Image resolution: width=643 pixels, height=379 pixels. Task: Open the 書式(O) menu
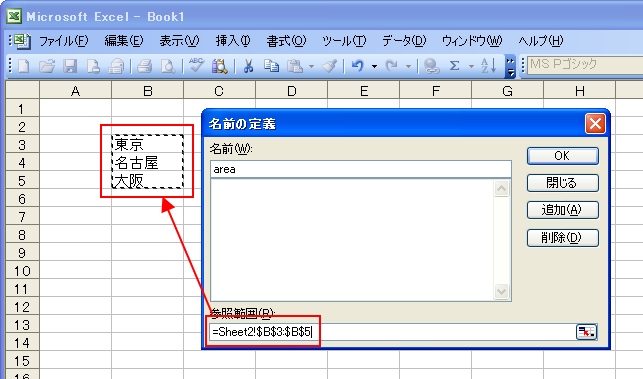[286, 41]
